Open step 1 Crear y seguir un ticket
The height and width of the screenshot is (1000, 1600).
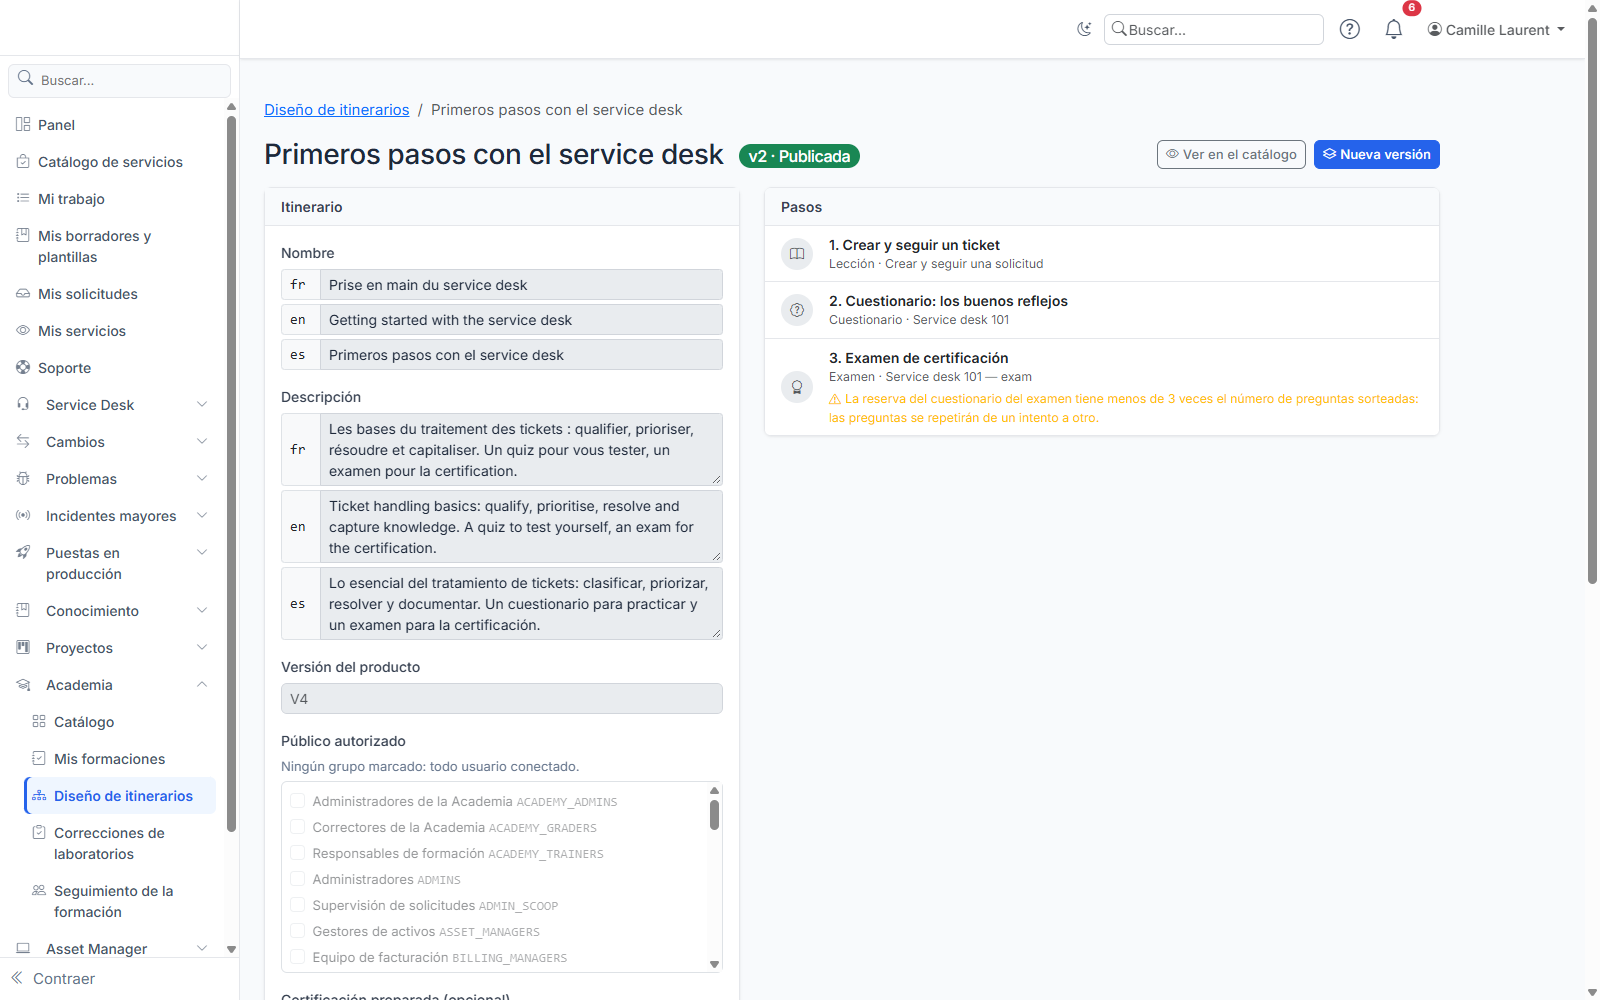(x=1102, y=254)
